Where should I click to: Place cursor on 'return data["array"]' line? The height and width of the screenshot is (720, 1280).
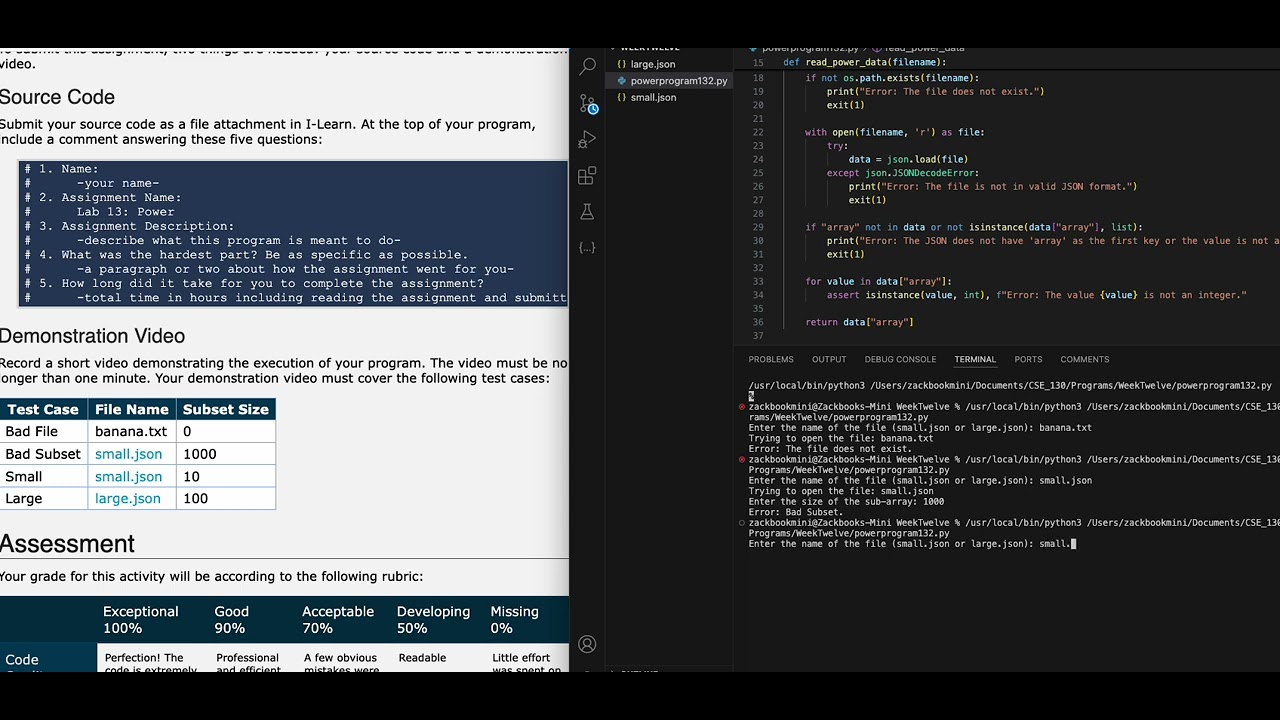859,322
